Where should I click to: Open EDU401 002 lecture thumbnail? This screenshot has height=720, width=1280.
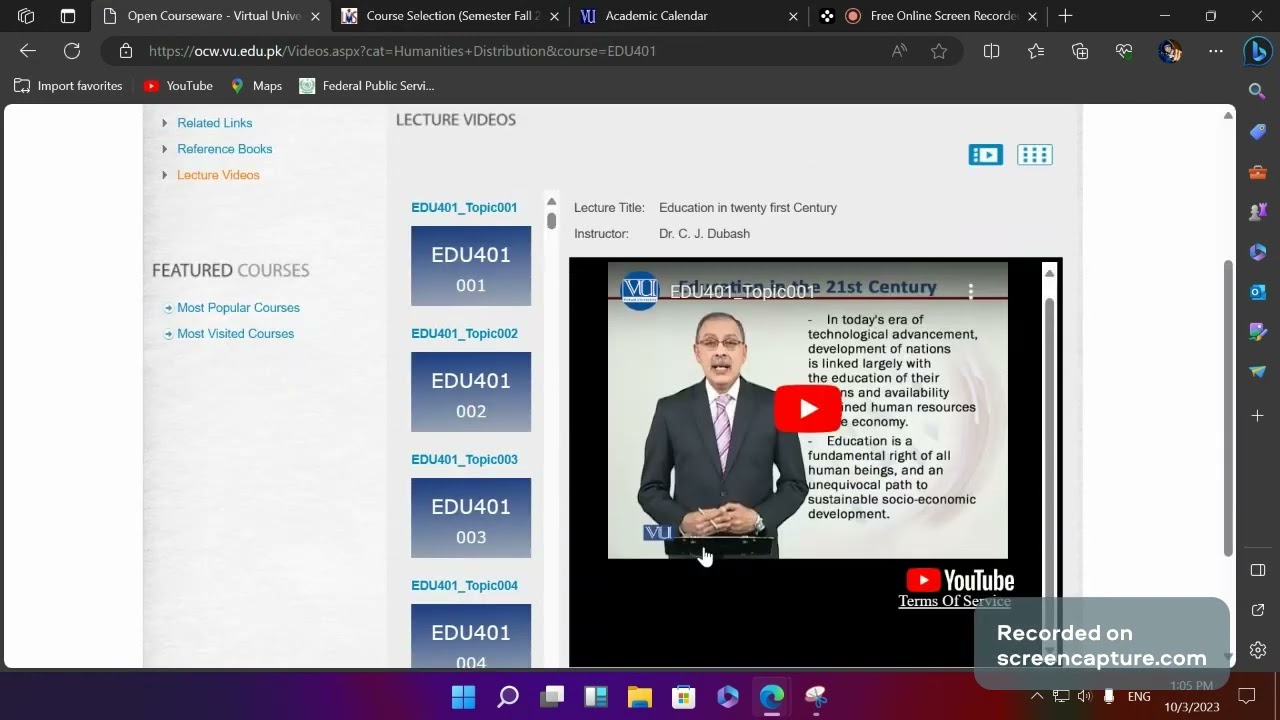[471, 392]
